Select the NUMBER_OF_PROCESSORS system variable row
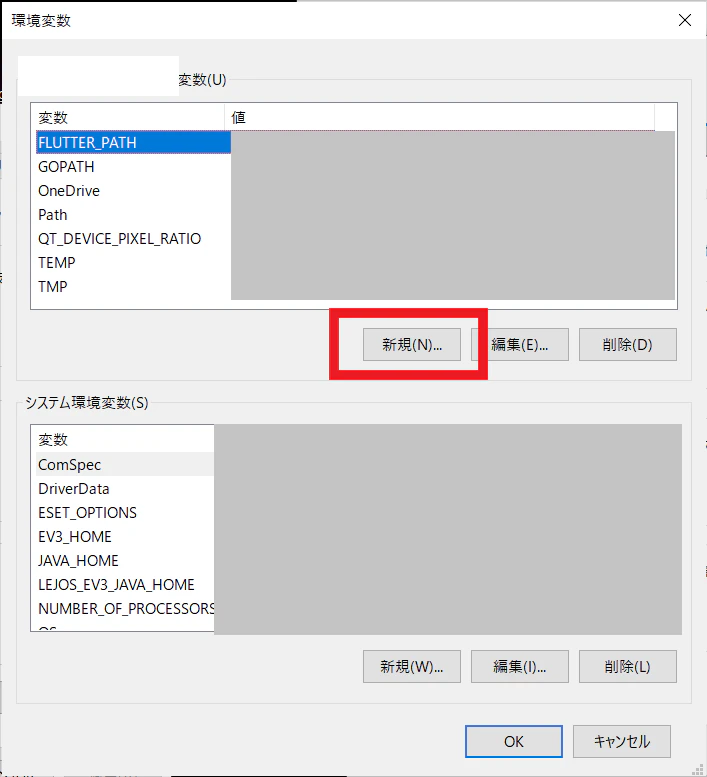 click(x=125, y=609)
